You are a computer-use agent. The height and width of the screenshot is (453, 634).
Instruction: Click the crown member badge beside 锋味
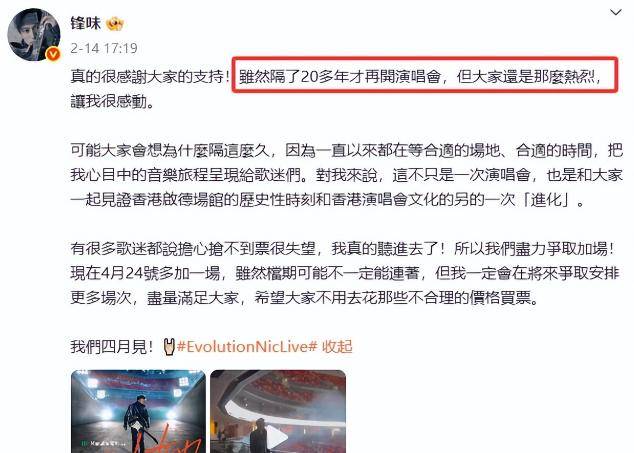click(x=115, y=24)
